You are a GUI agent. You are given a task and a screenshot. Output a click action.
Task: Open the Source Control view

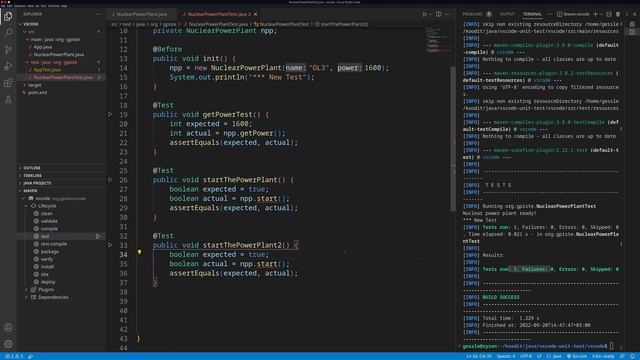[8, 49]
